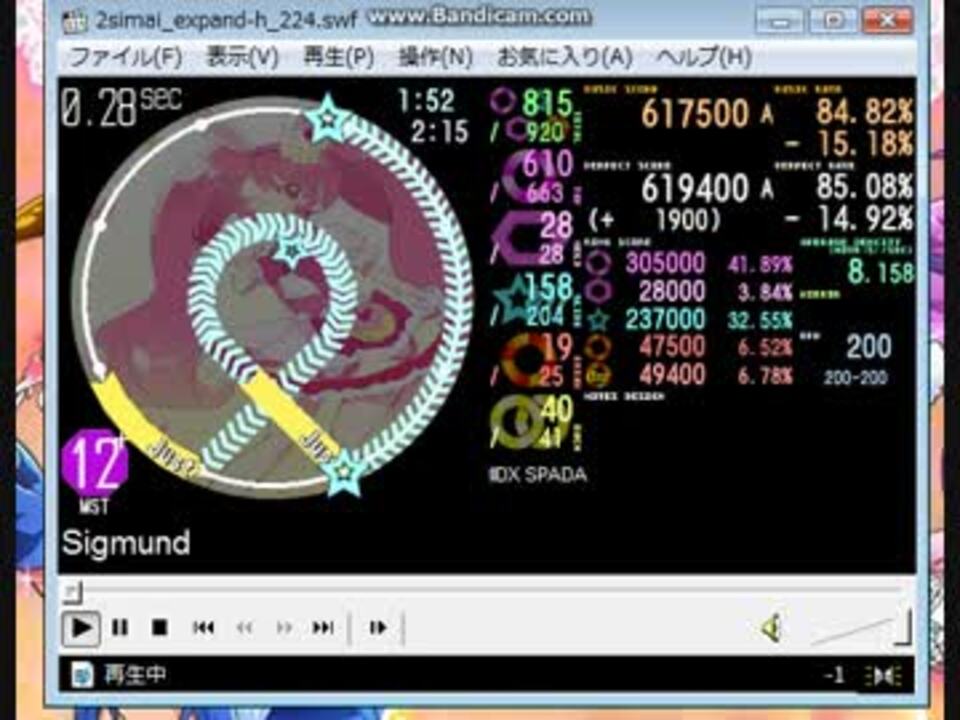Click the 49400 score row
Viewport: 960px width, 720px height.
(x=688, y=375)
